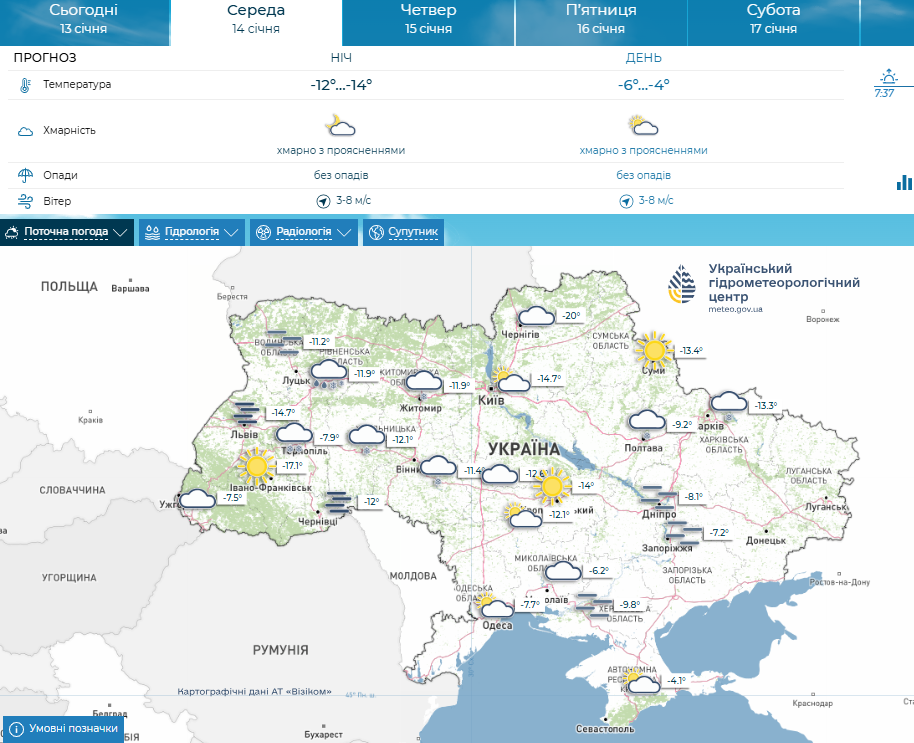
Task: Click the bar chart icon on right
Action: pos(904,182)
